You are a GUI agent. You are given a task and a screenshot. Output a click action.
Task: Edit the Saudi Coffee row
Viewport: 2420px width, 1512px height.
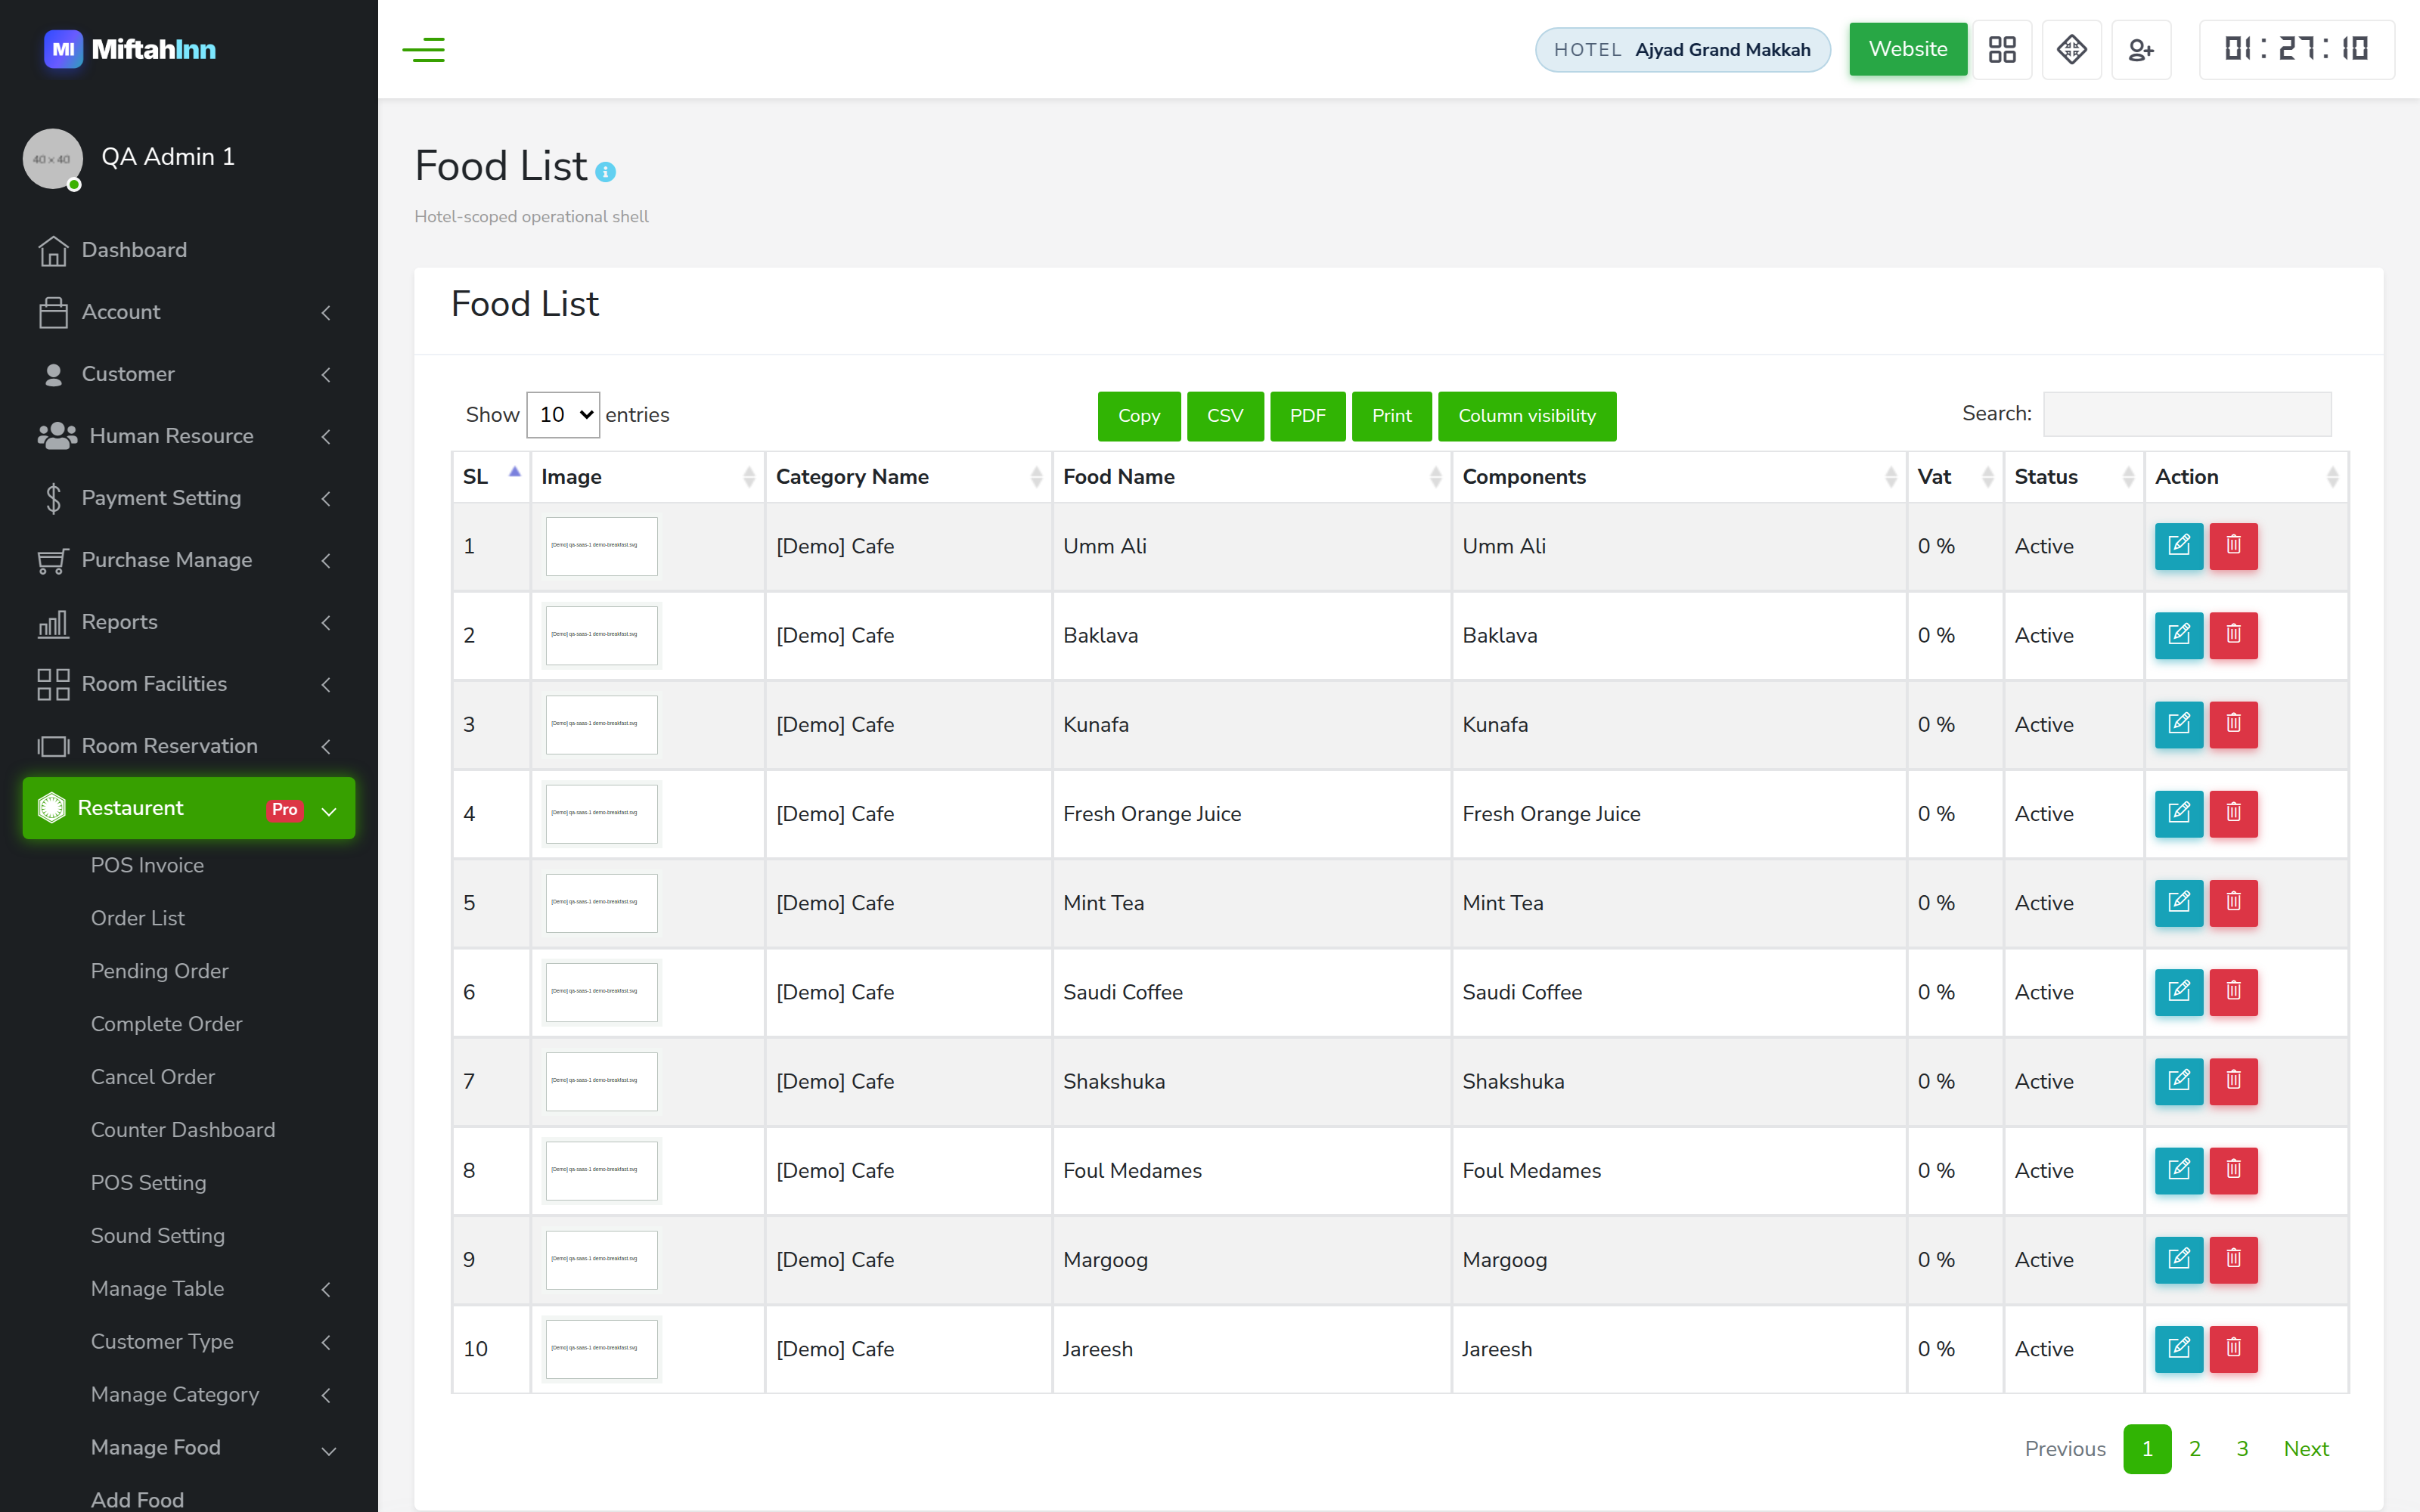click(2179, 992)
